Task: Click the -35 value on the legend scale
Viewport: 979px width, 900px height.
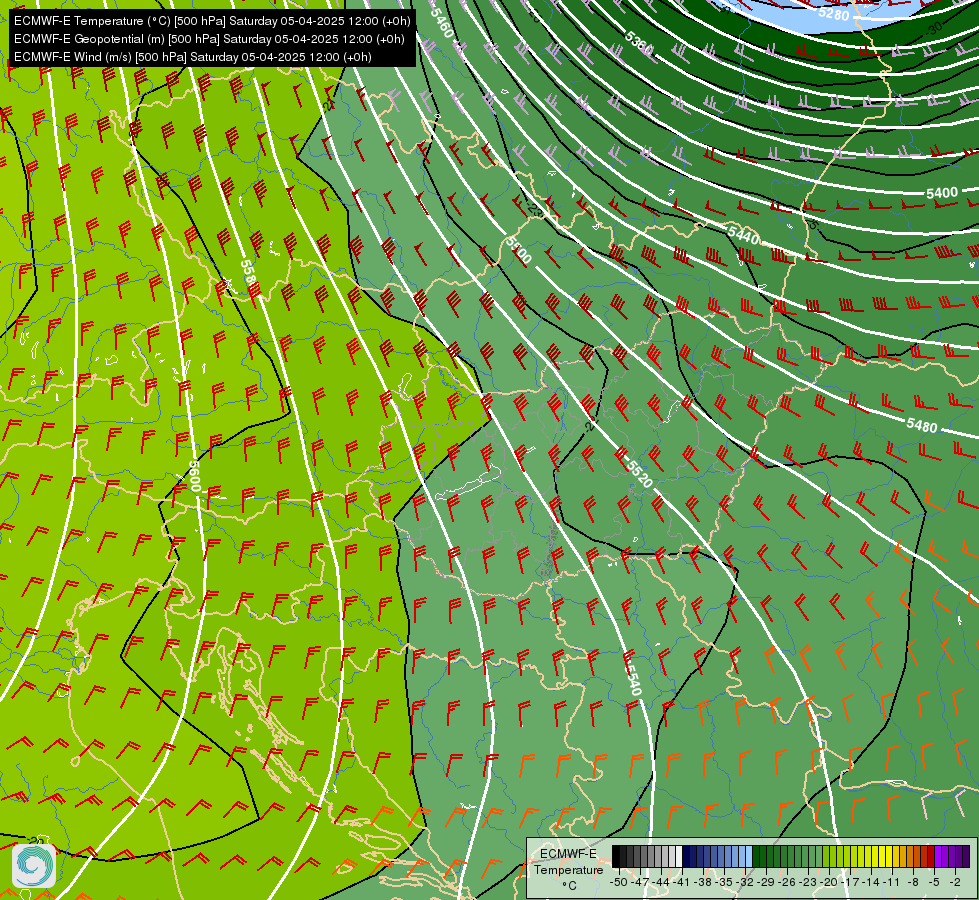Action: (725, 882)
